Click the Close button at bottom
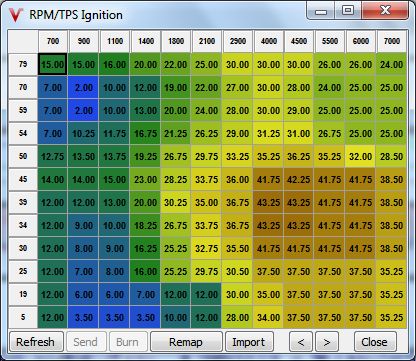The image size is (416, 361). click(x=375, y=342)
